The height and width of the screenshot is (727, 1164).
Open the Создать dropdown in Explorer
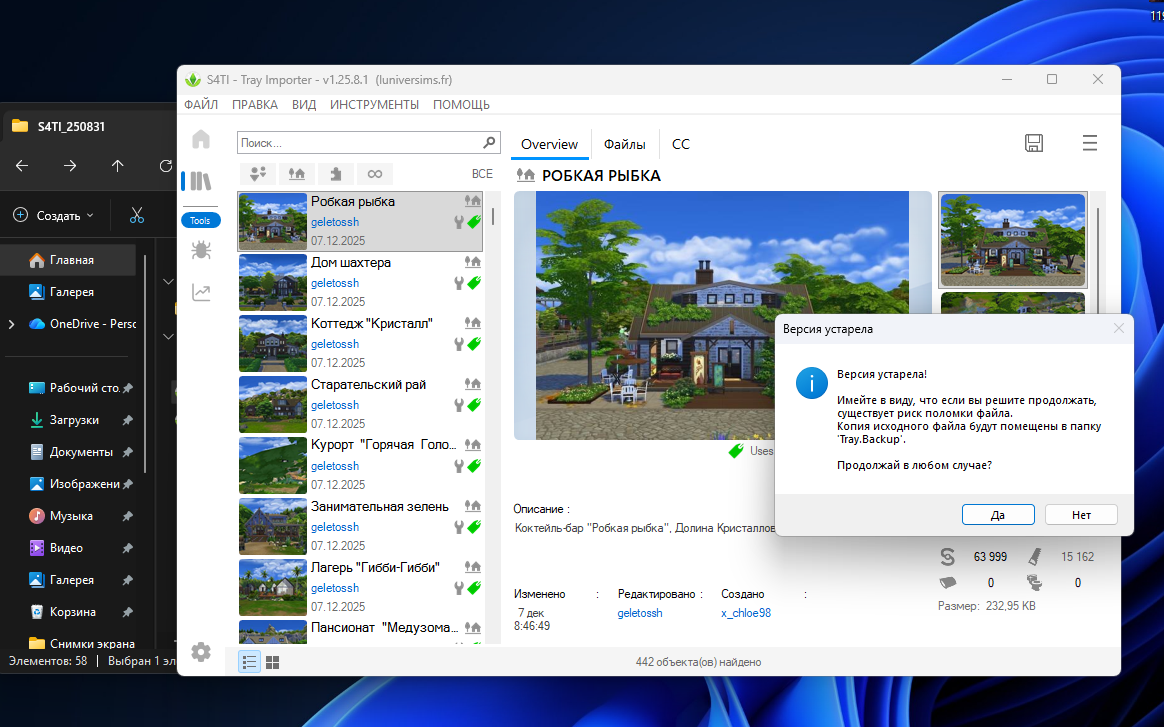point(54,215)
